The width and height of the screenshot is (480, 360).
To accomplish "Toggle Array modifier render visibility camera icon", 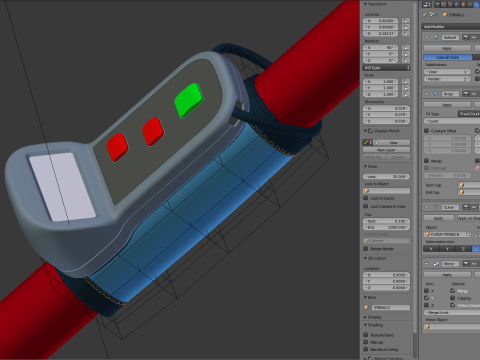I will [x=466, y=94].
